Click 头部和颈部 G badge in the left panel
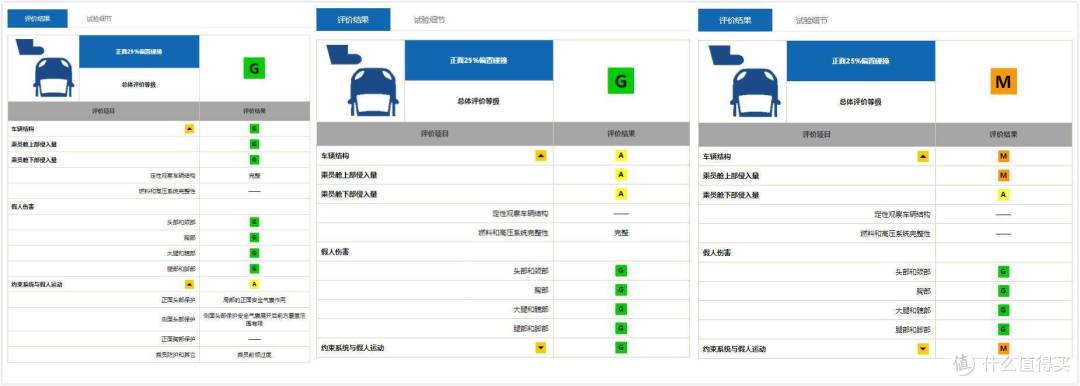Viewport: 1080px width, 386px height. 254,222
